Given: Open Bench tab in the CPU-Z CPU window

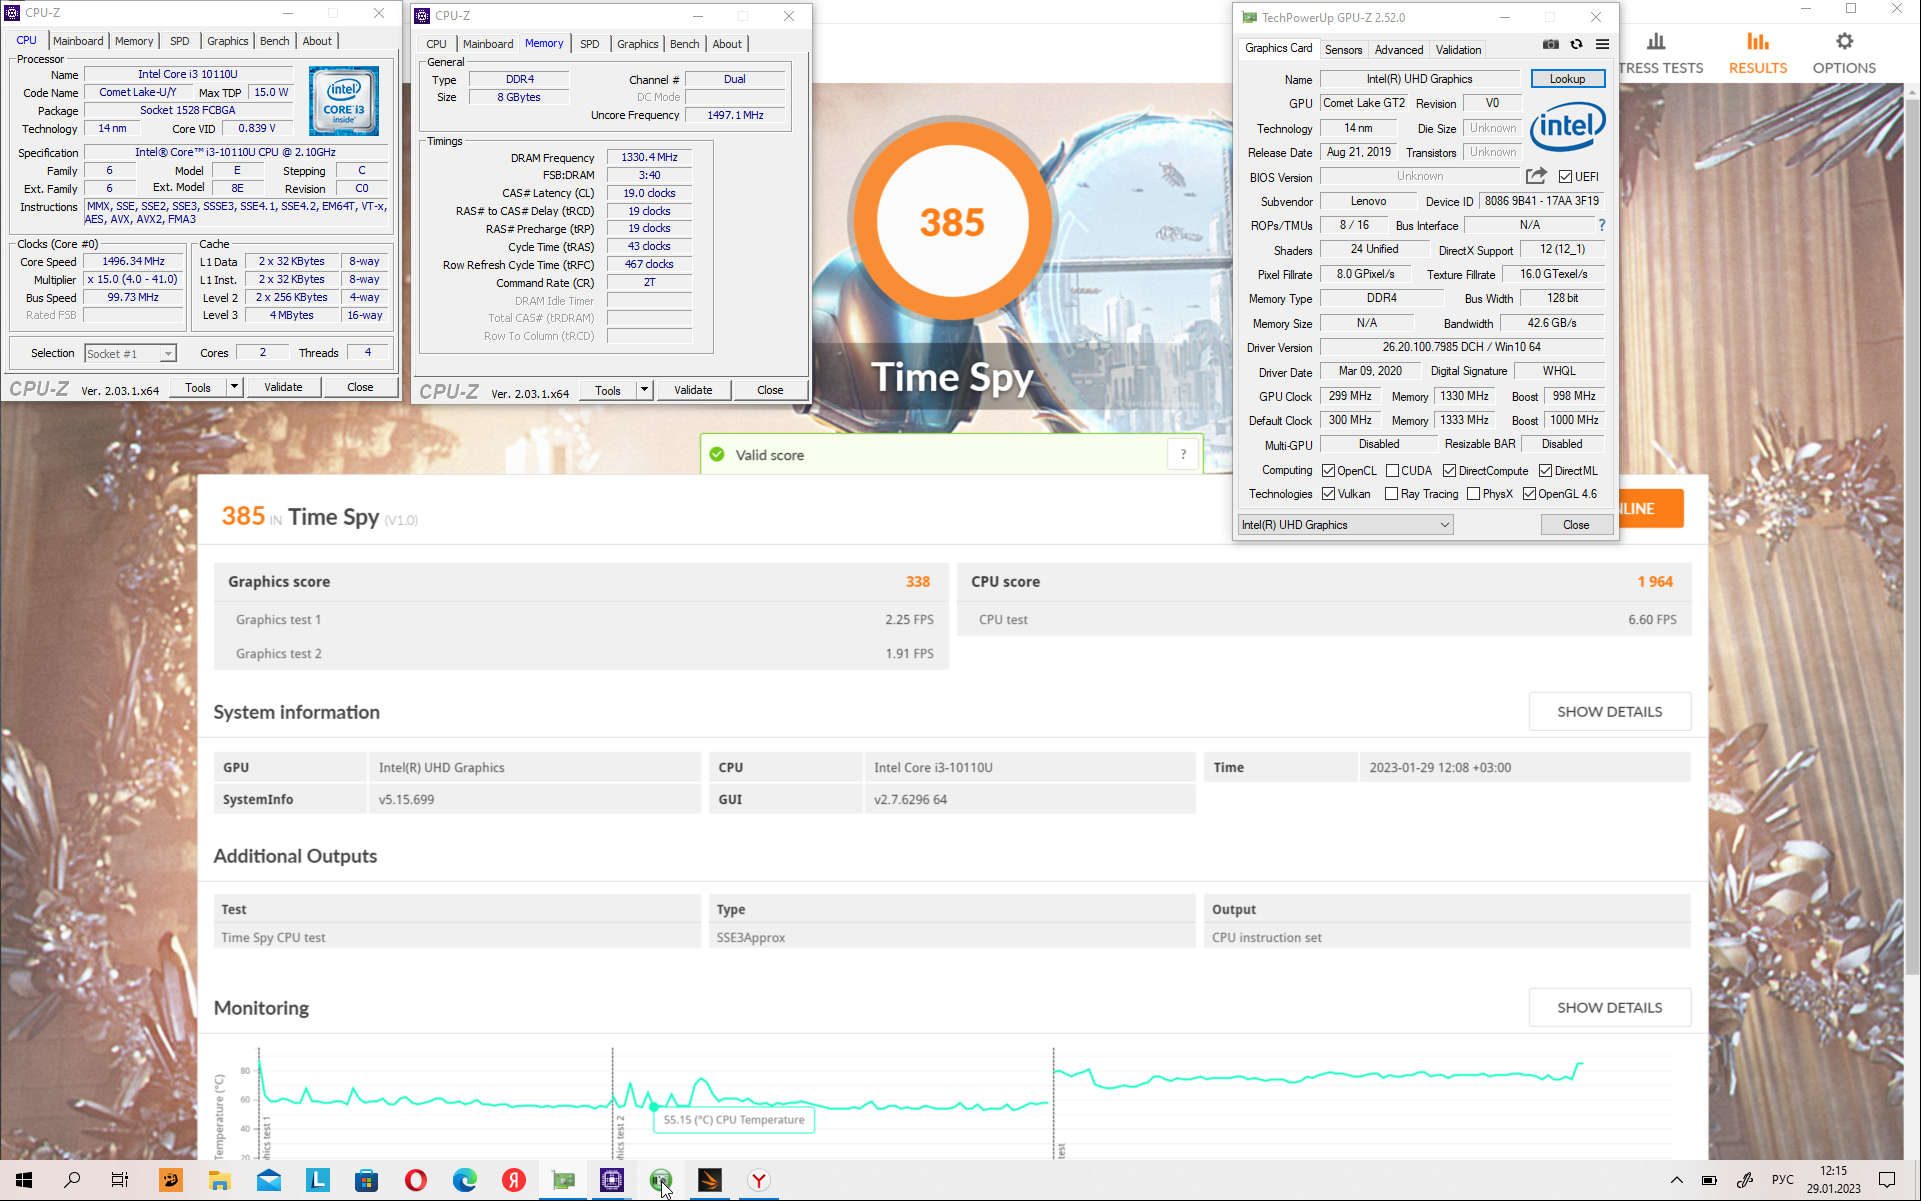Looking at the screenshot, I should point(274,41).
